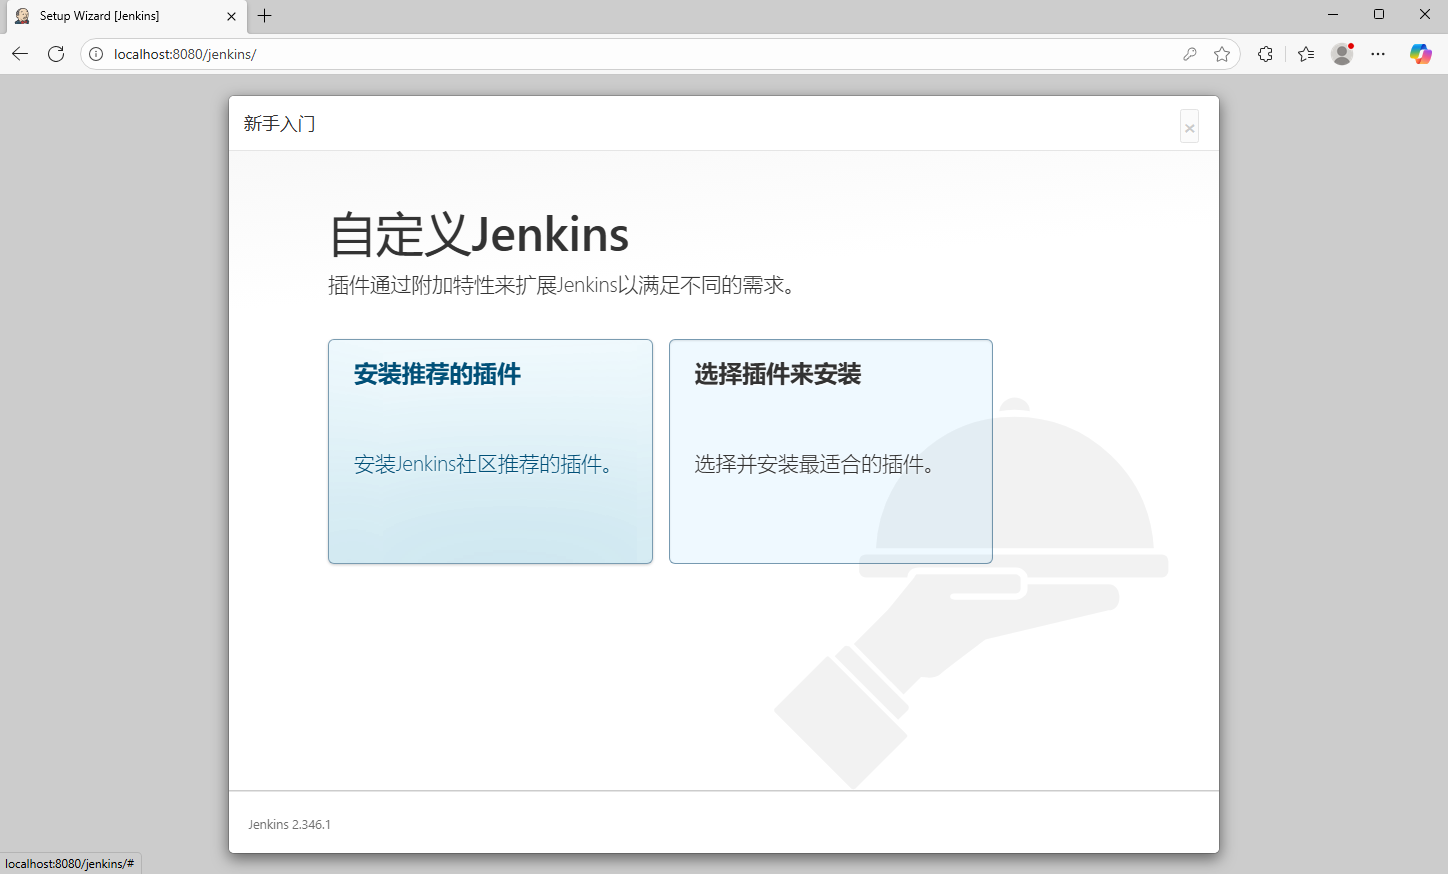Click the 新手入门 dialog title
The height and width of the screenshot is (874, 1448).
click(279, 124)
